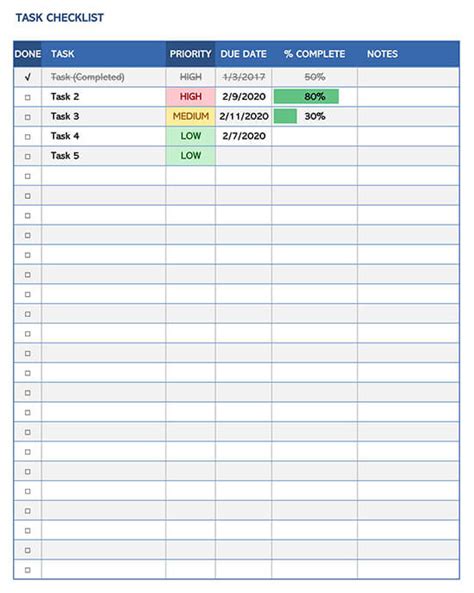Click the DUE DATE column header

[x=244, y=54]
